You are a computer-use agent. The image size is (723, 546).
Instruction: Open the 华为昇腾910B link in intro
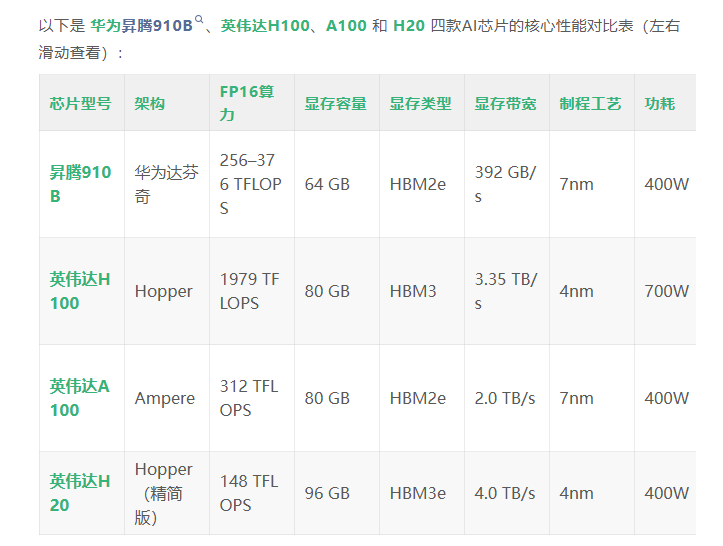[x=141, y=26]
